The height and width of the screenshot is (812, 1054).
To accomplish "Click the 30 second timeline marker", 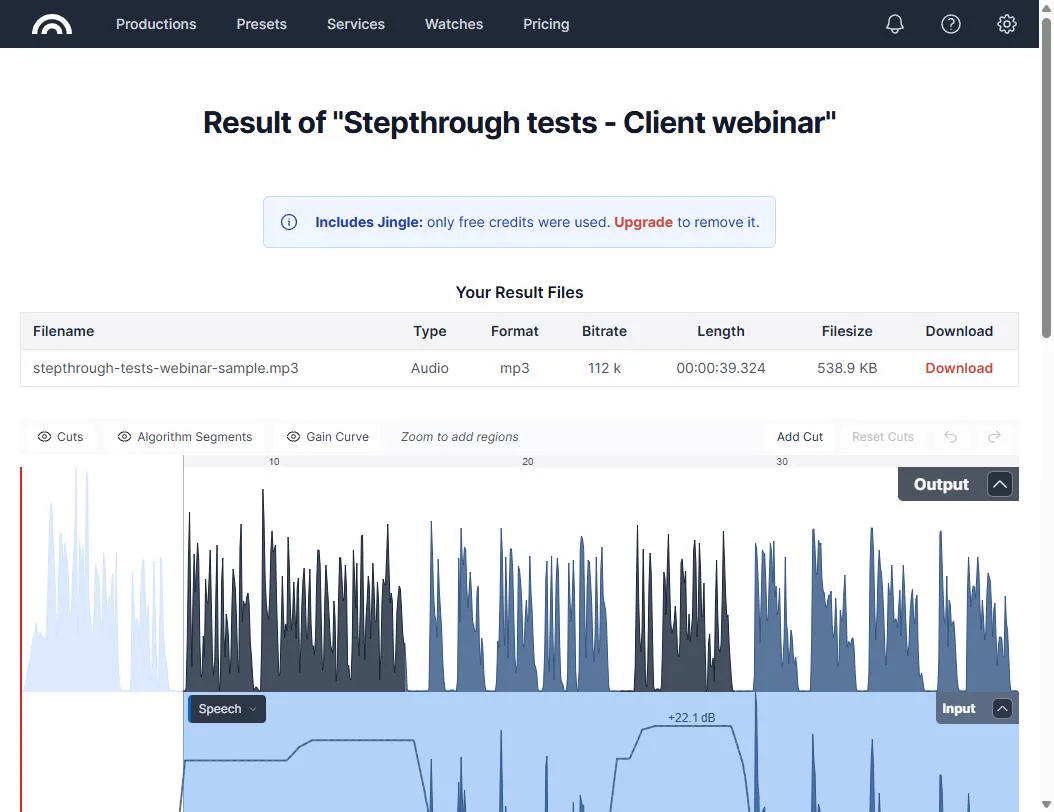I will pyautogui.click(x=782, y=462).
